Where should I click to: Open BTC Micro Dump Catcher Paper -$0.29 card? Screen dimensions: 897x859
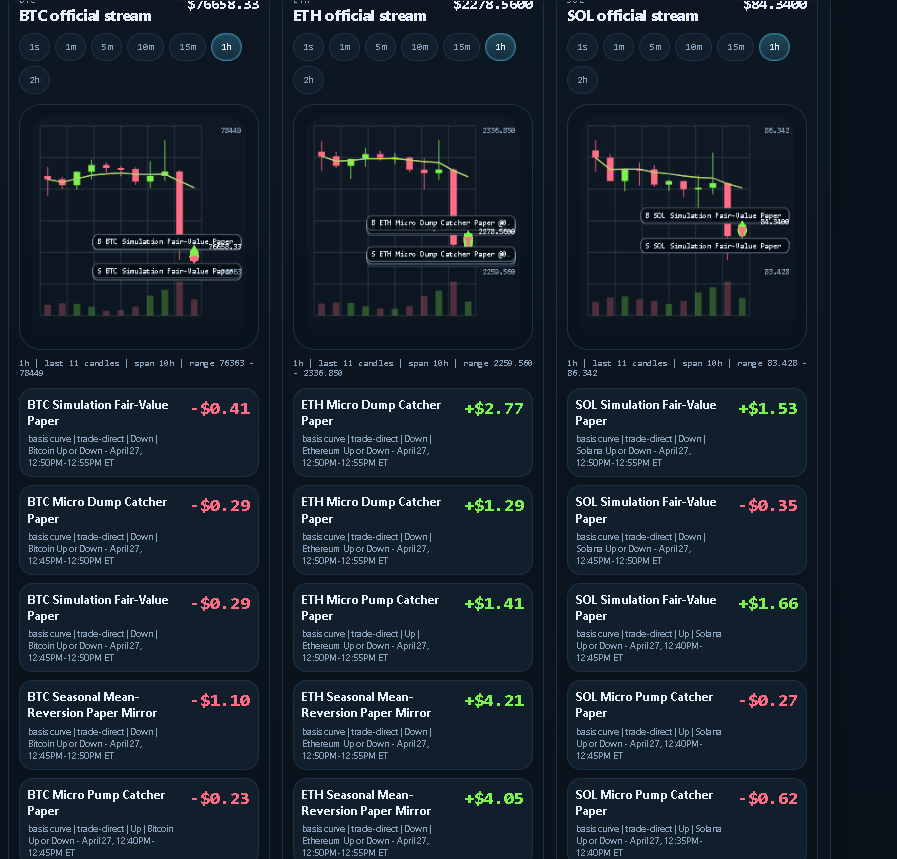click(139, 530)
